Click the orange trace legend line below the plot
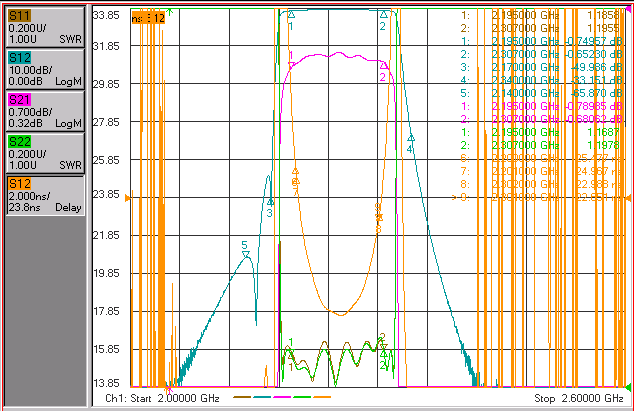The width and height of the screenshot is (634, 411). click(322, 397)
